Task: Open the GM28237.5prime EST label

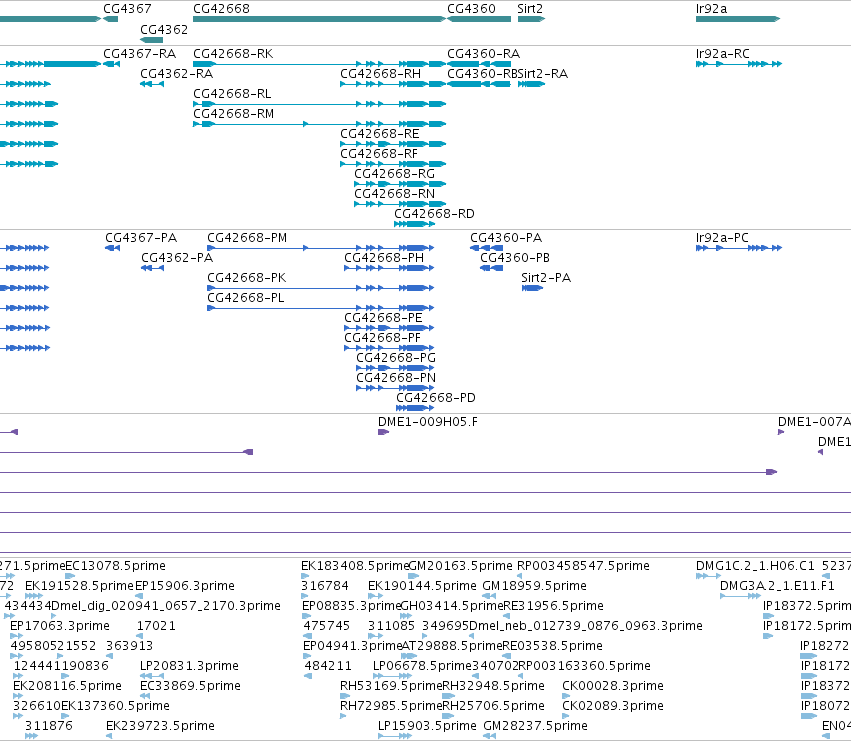Action: pyautogui.click(x=535, y=726)
